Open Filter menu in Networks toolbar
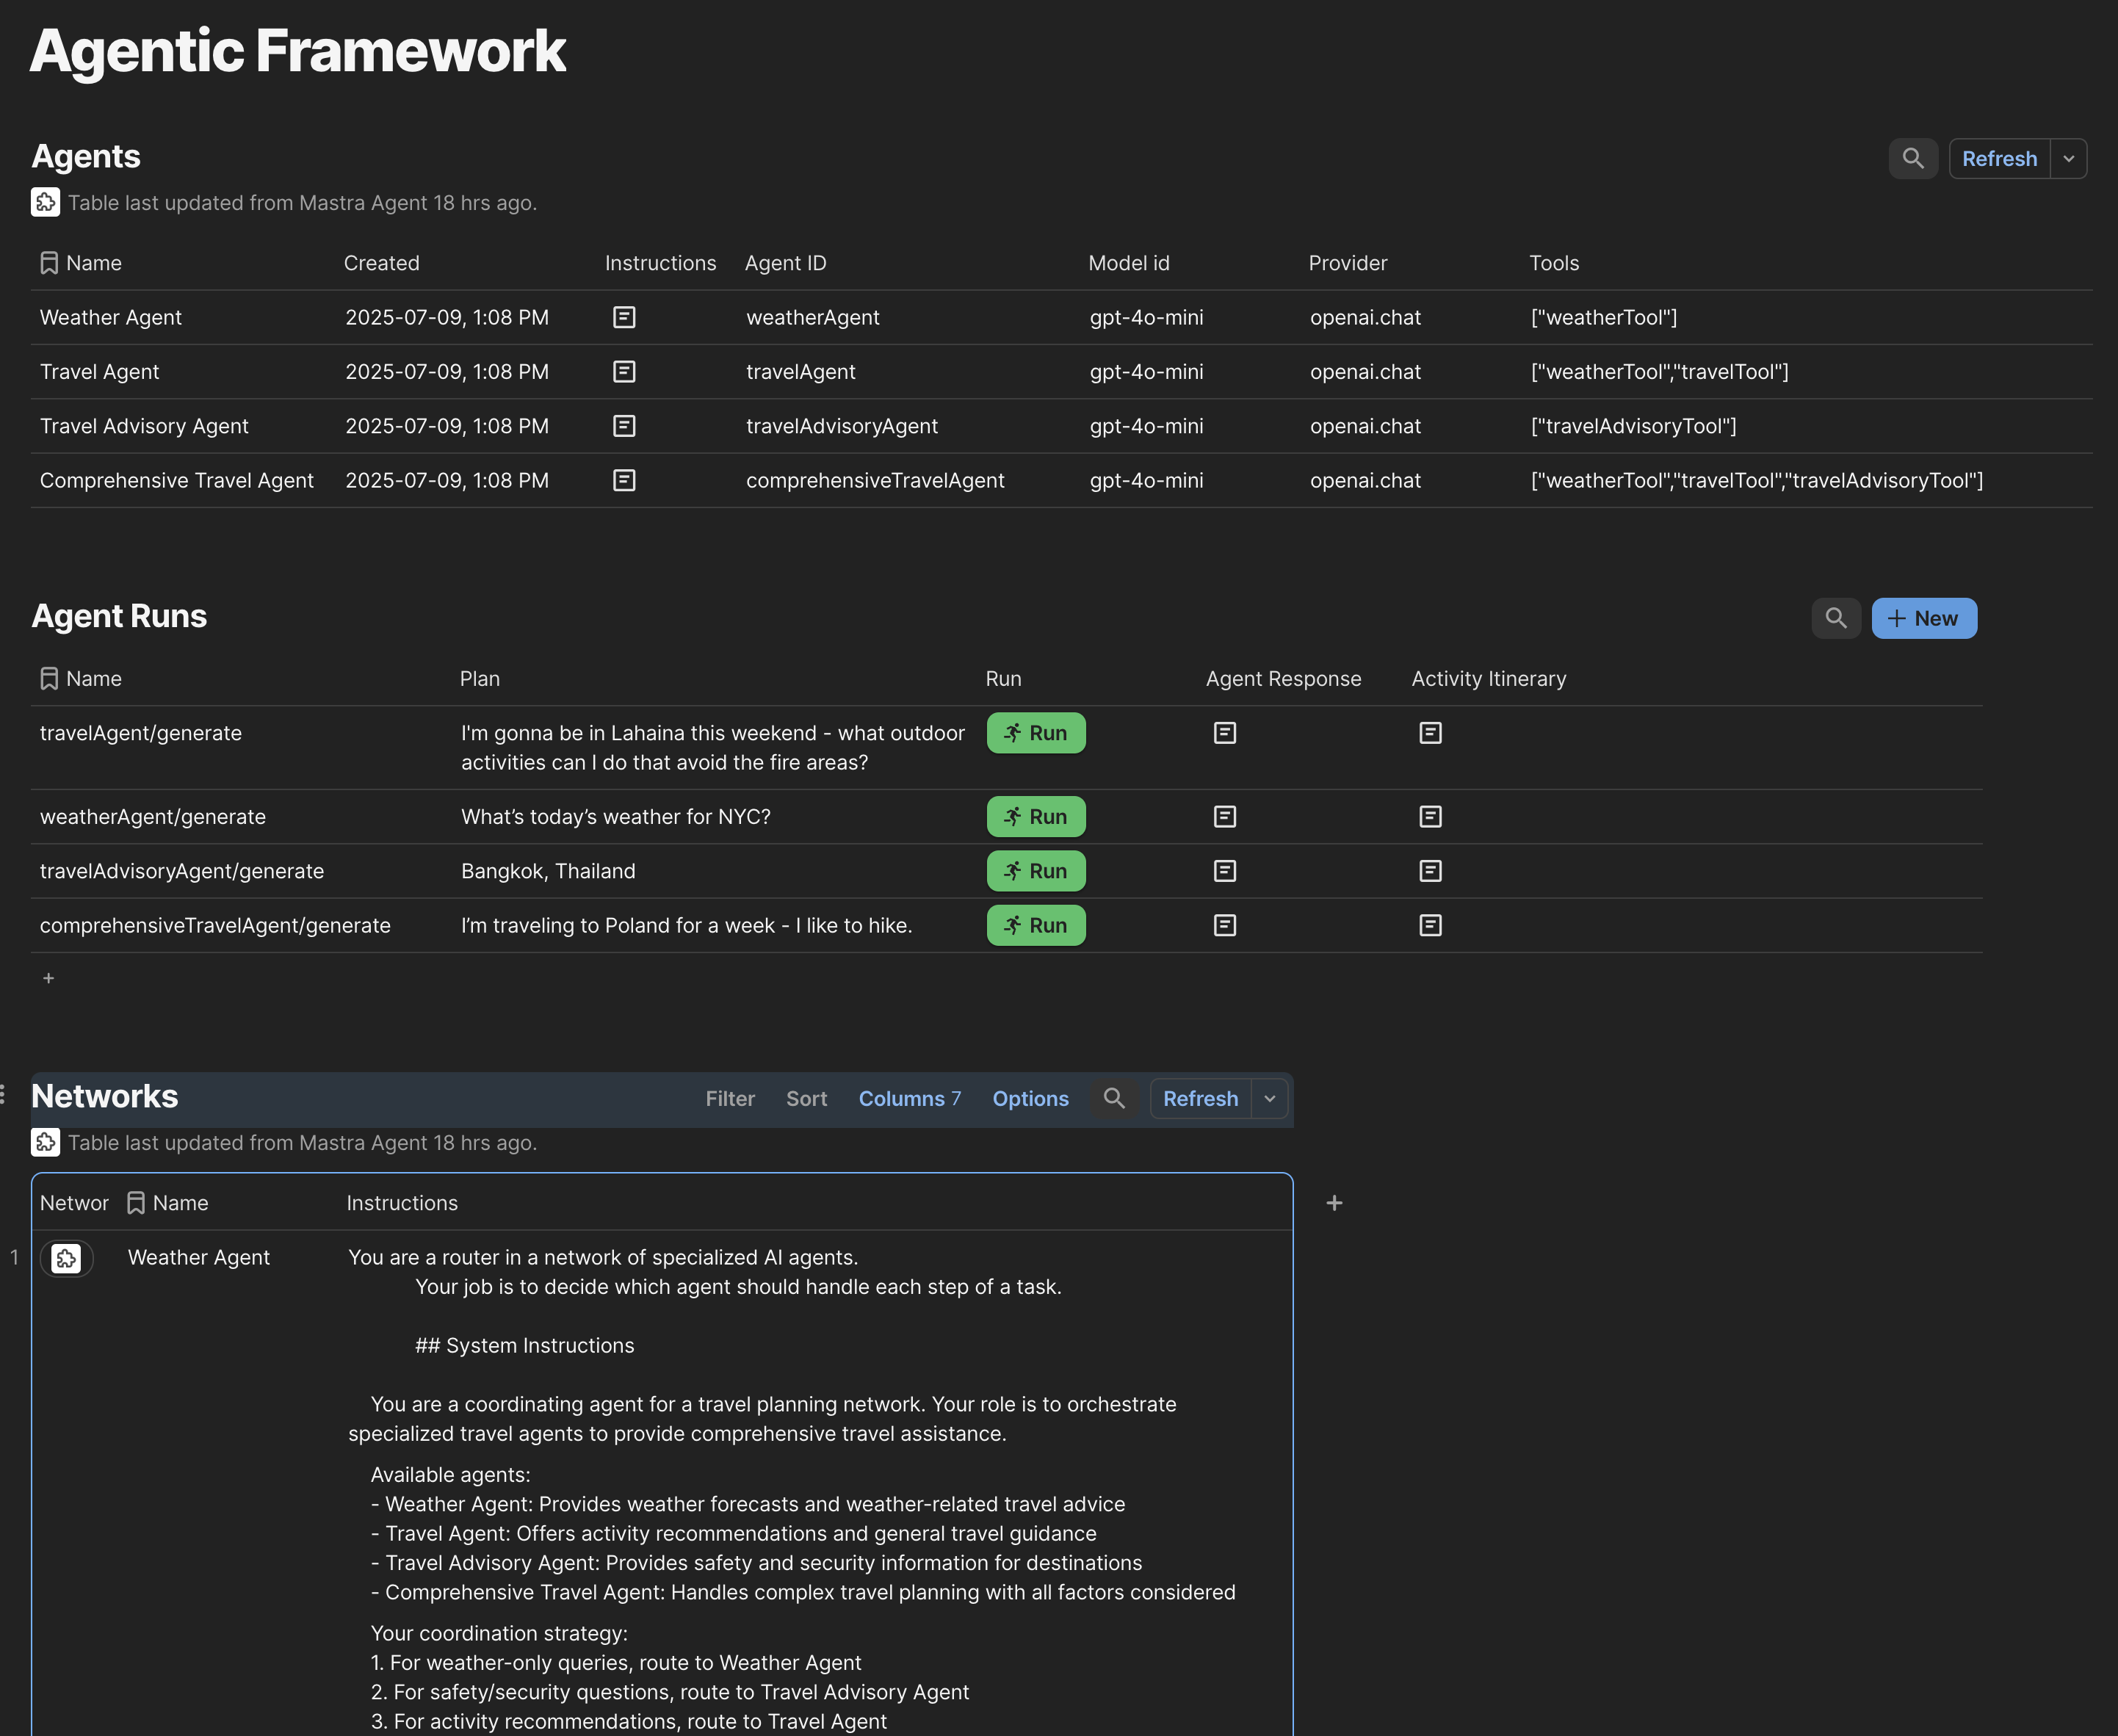2118x1736 pixels. coord(729,1098)
